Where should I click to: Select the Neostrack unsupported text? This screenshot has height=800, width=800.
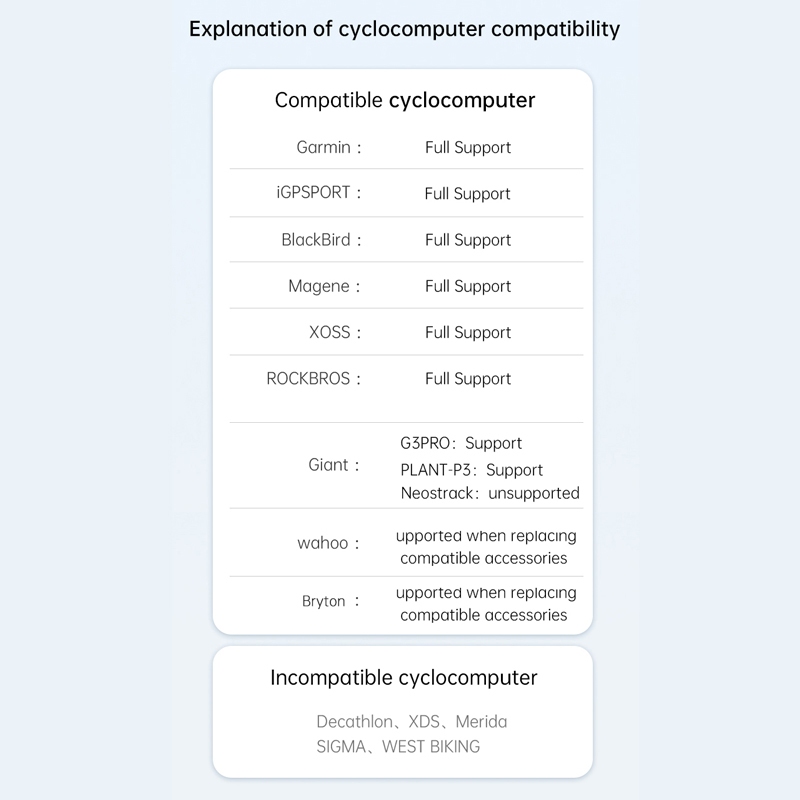(x=490, y=493)
